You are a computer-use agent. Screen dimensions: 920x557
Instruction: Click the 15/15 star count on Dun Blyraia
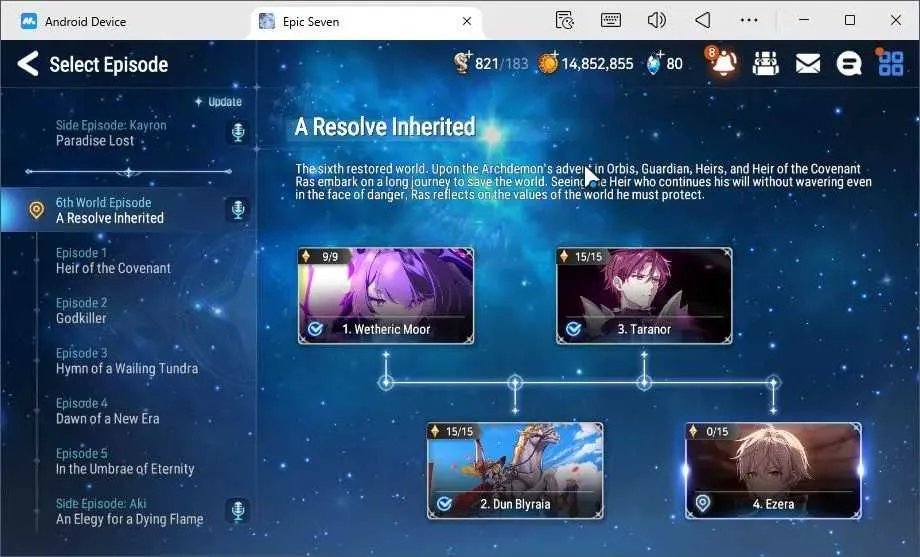click(459, 431)
